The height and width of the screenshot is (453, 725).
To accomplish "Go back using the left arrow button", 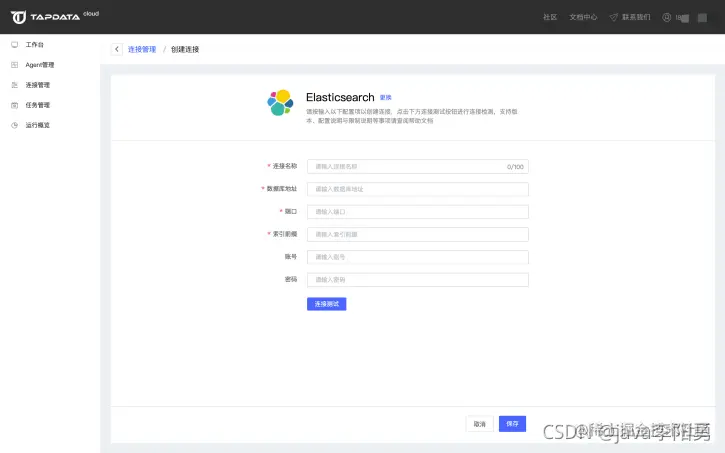I will (x=117, y=49).
